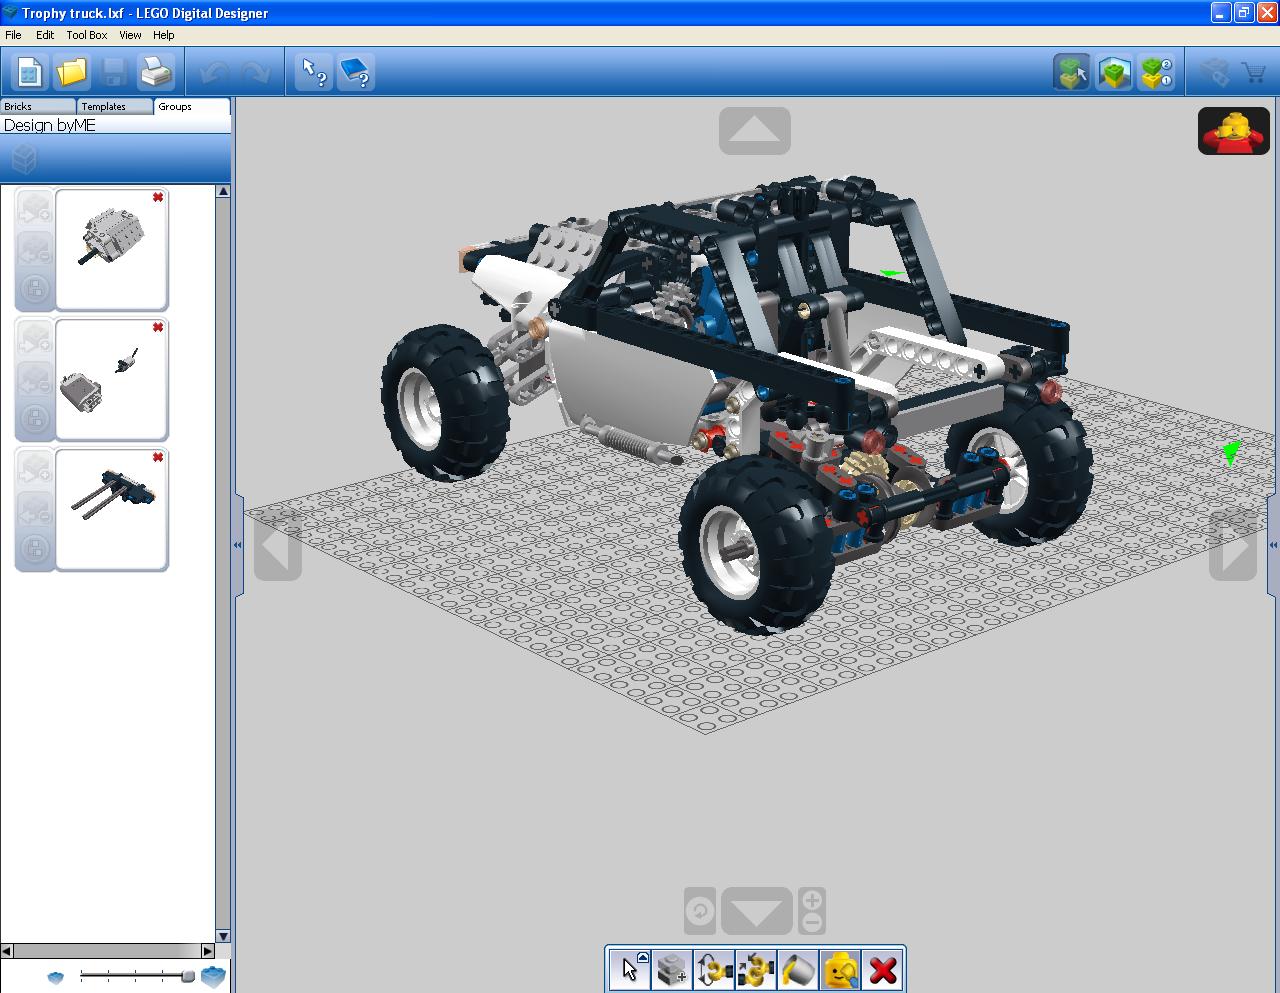
Task: Add bricks to the motor and switch group
Action: click(35, 339)
